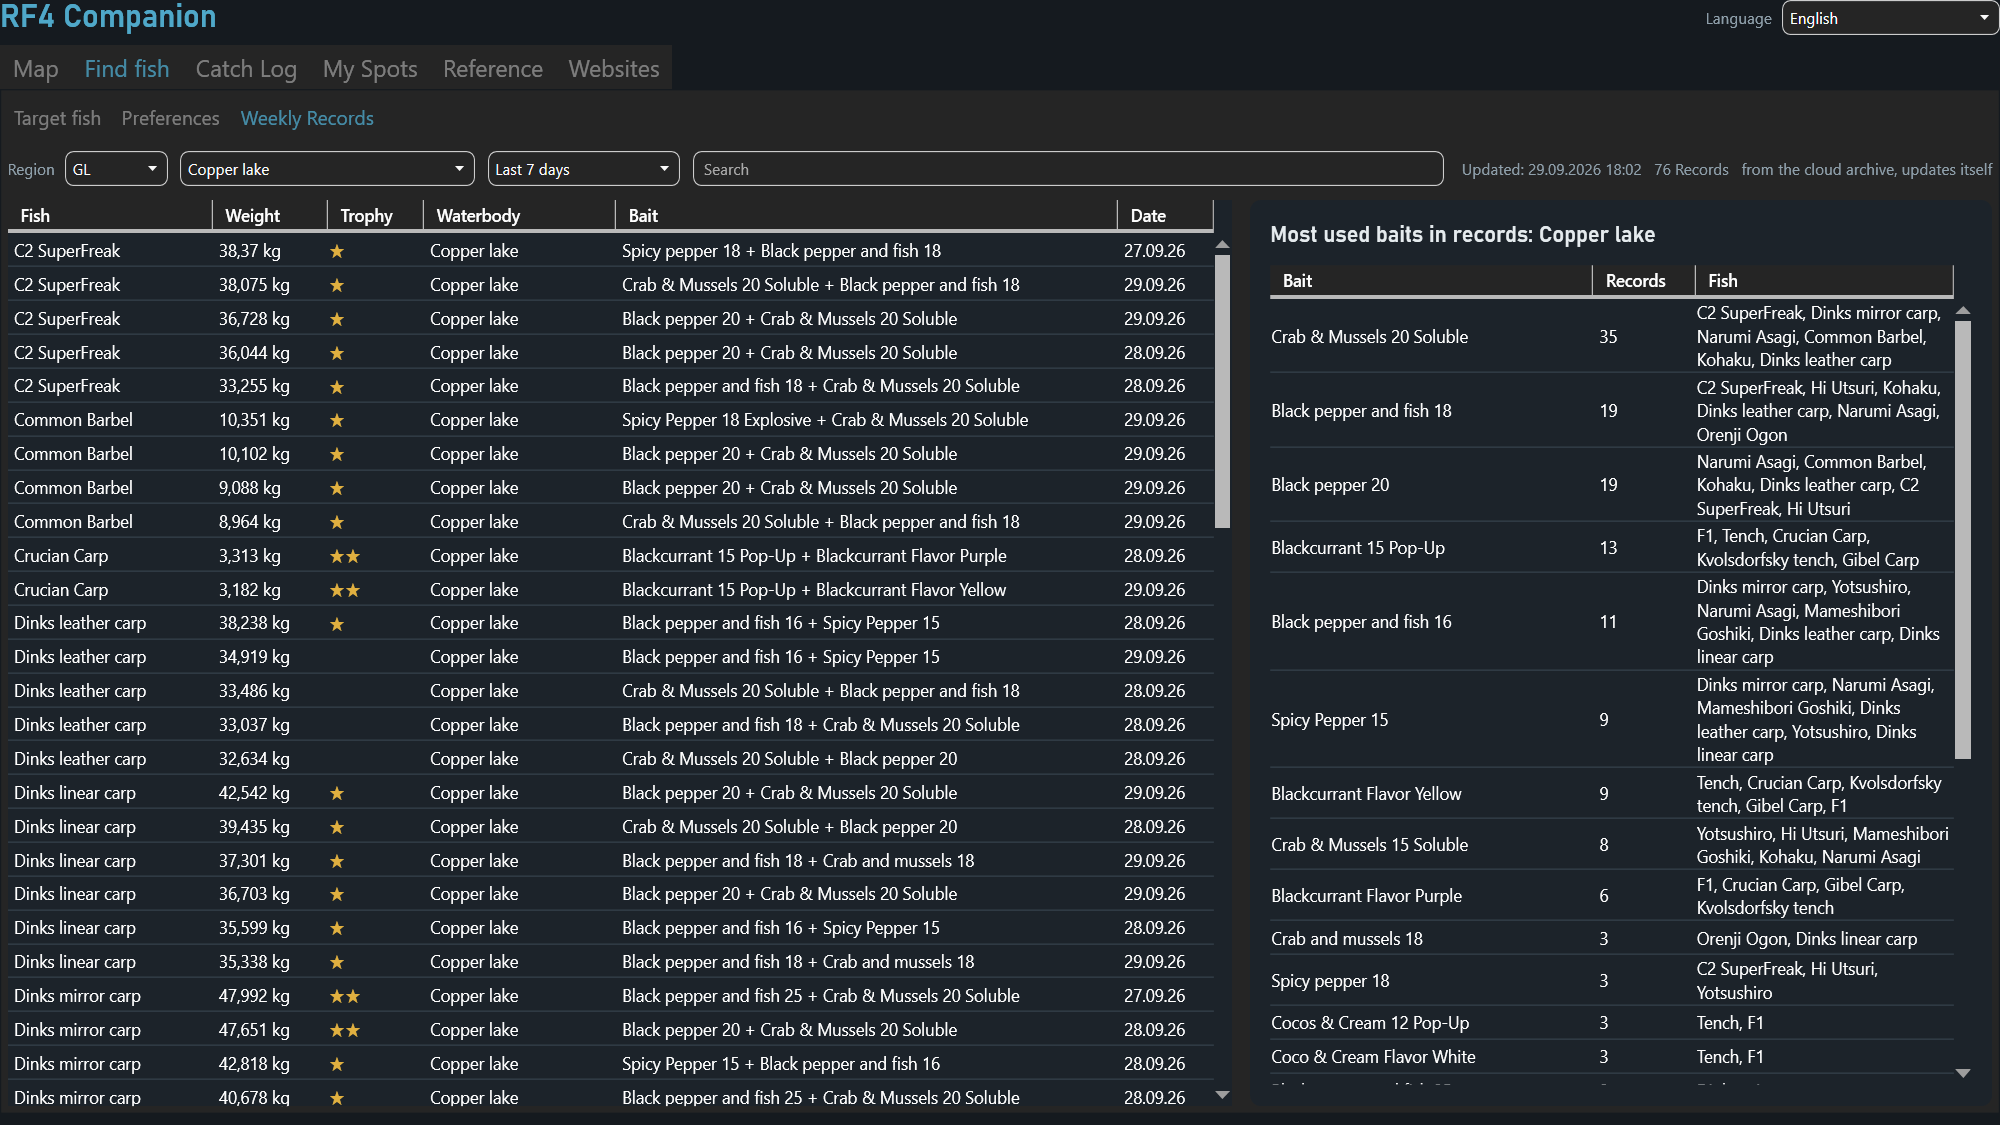Open Preferences subtab
Screen dimensions: 2000x1125
click(x=170, y=118)
